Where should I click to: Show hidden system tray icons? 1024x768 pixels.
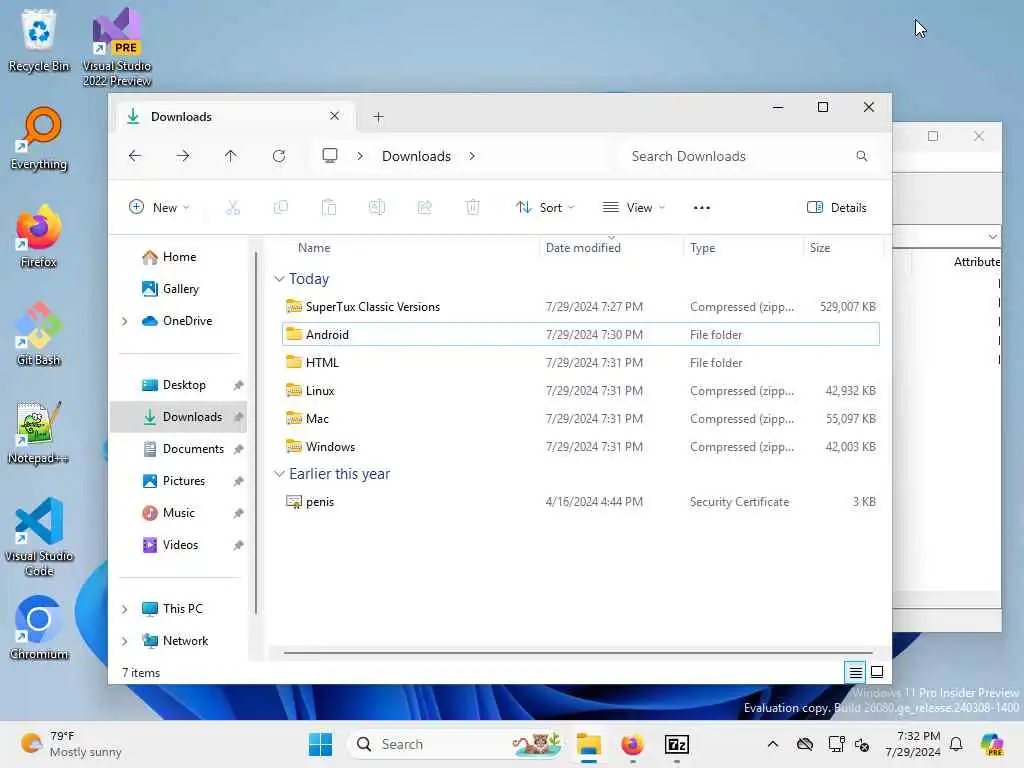tap(773, 744)
